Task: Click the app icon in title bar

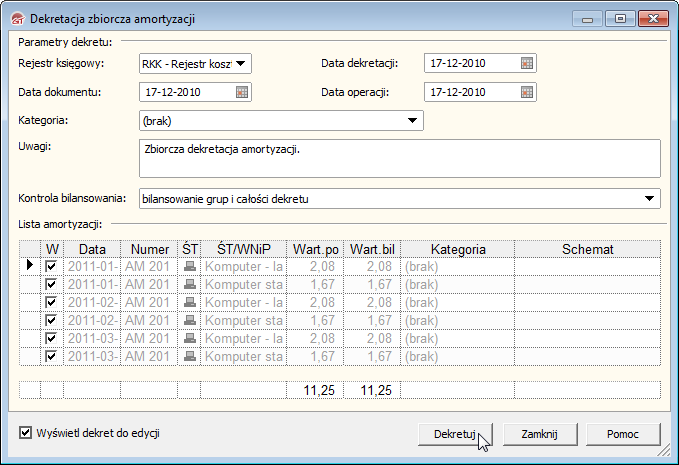Action: pos(16,18)
